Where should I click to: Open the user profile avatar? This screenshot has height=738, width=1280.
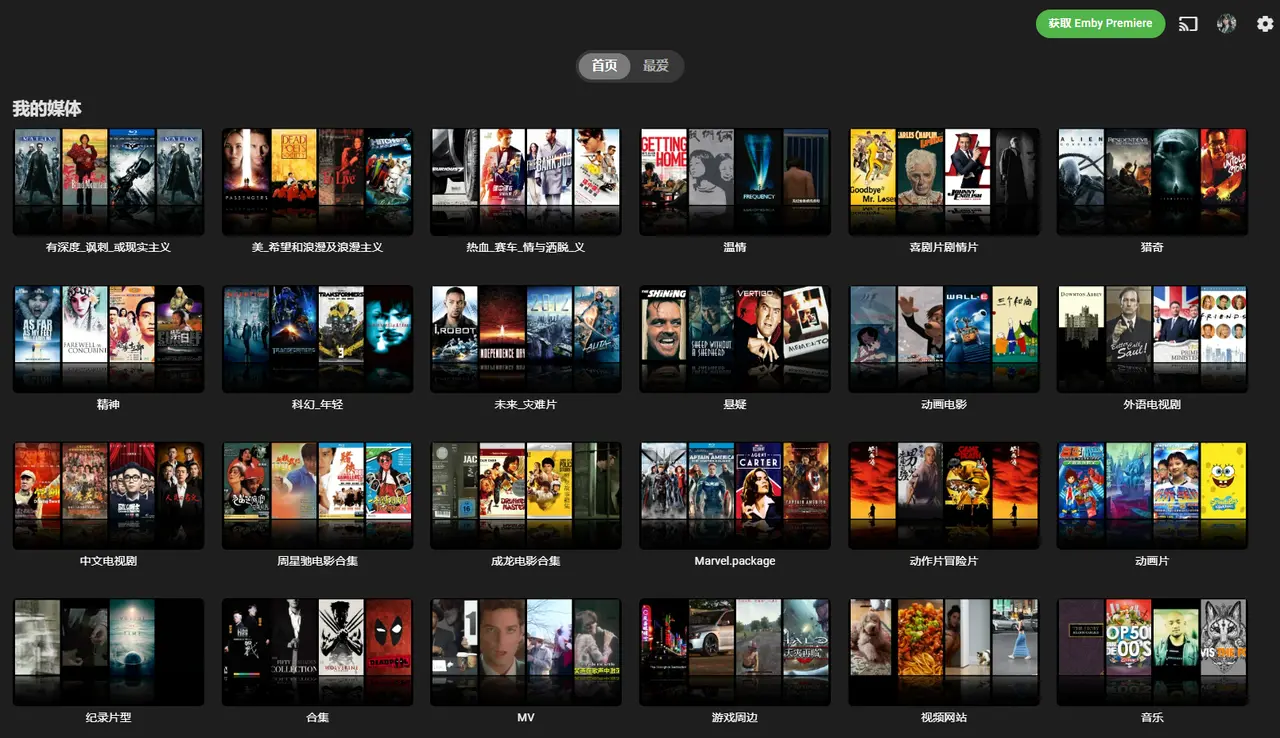(x=1226, y=24)
